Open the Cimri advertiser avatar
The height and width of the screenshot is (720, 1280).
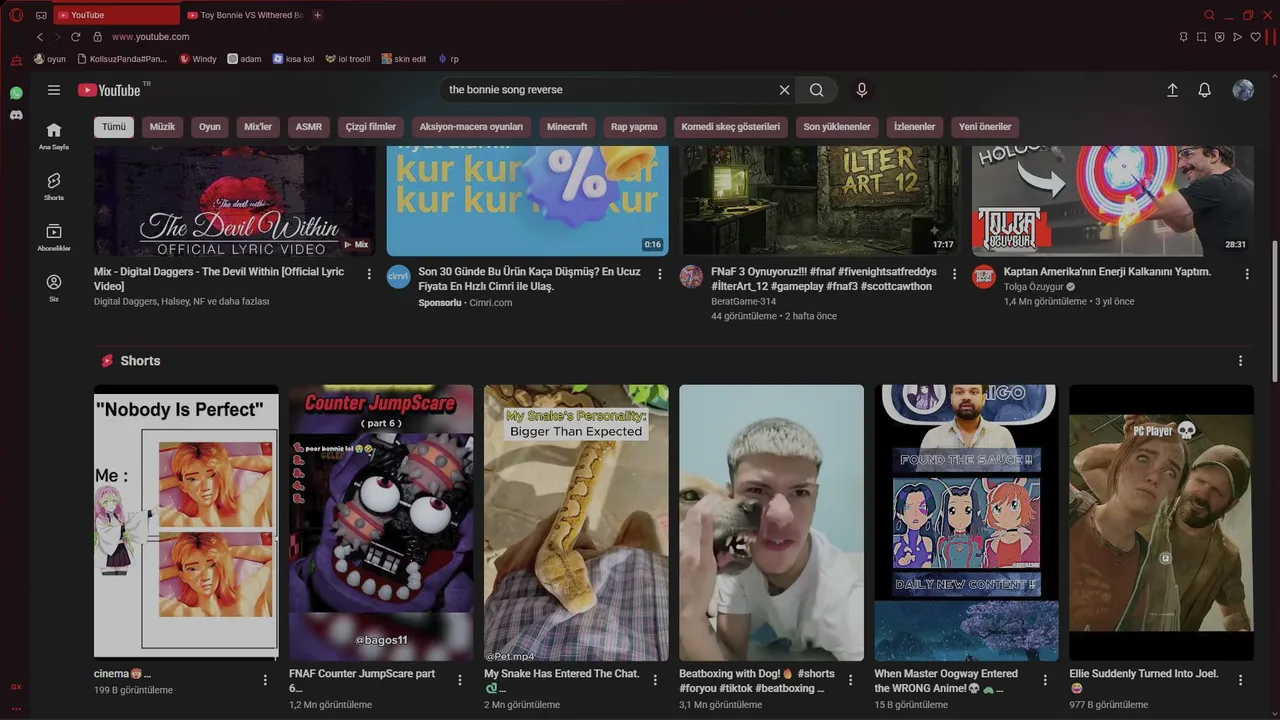coord(399,276)
